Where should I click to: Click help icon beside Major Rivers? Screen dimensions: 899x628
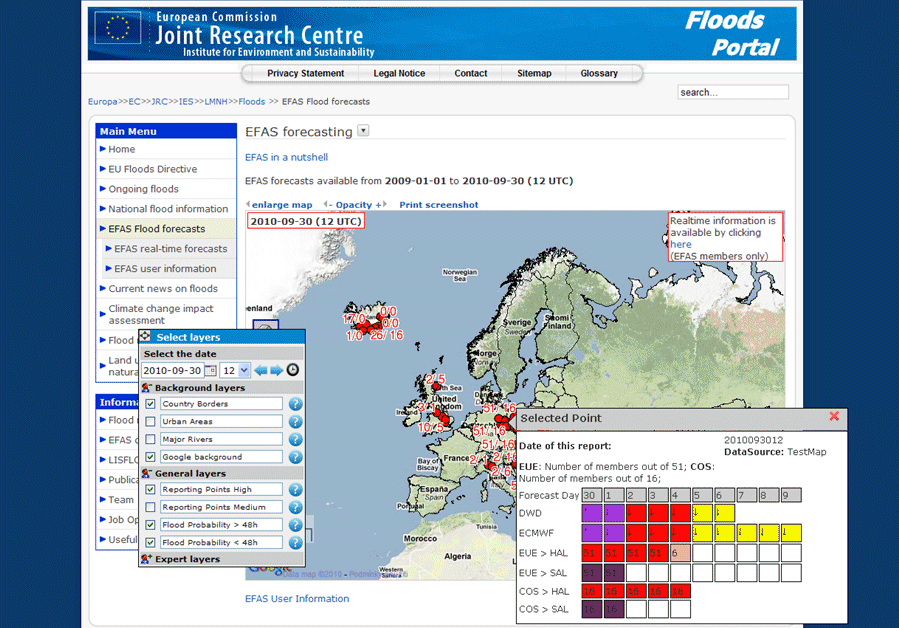click(296, 439)
